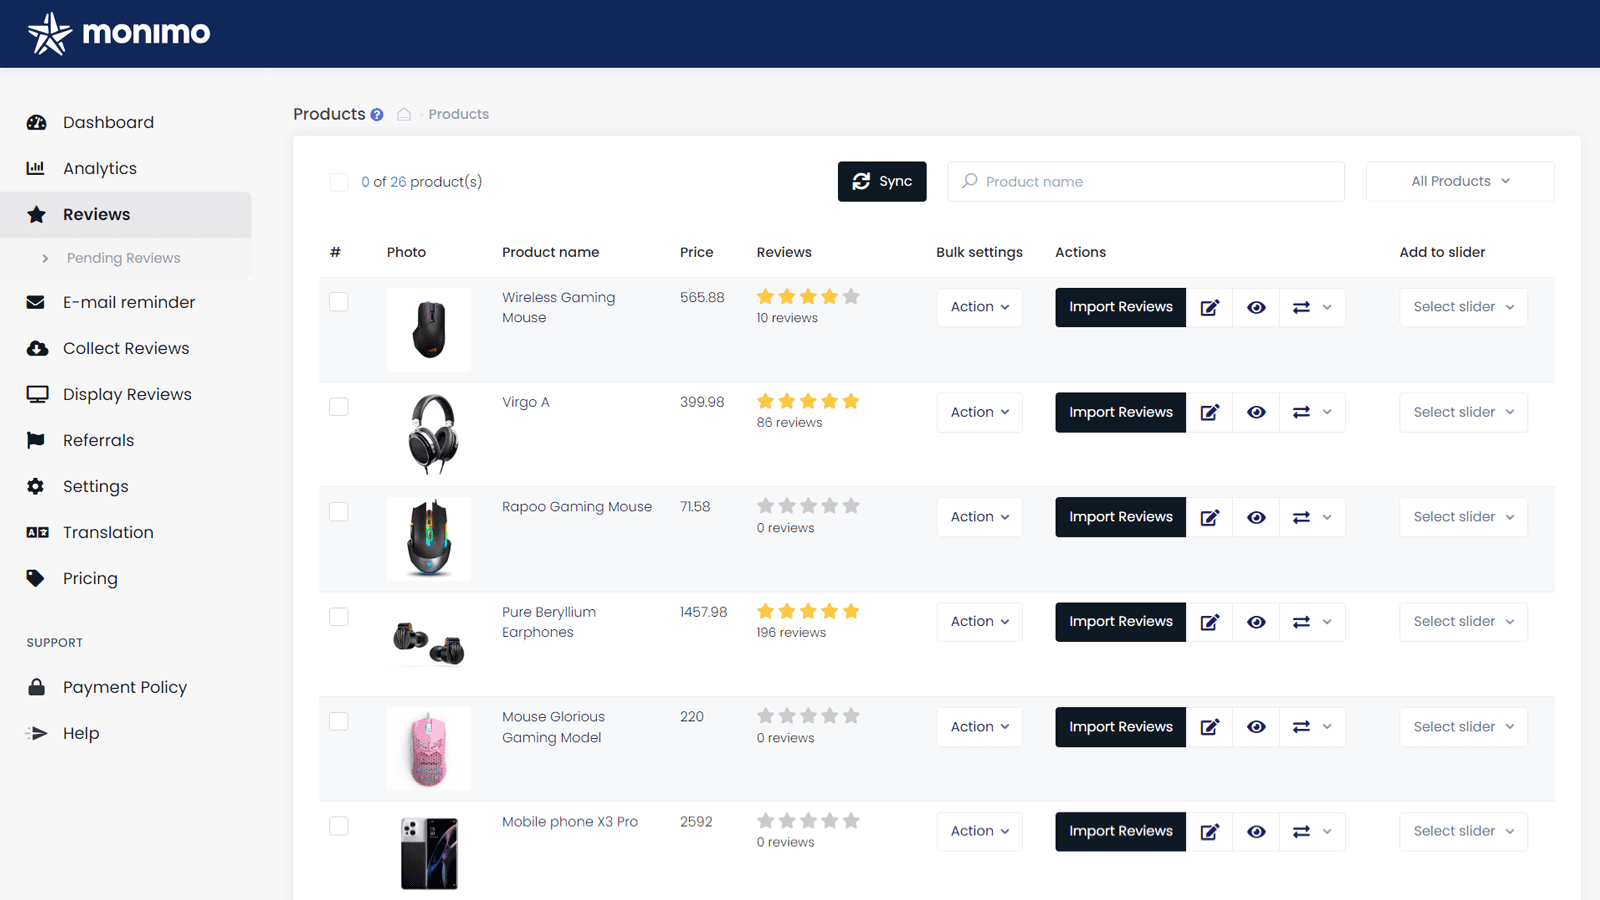Open Select slider for Mobile phone X3 Pro
This screenshot has height=900, width=1600.
pyautogui.click(x=1462, y=831)
